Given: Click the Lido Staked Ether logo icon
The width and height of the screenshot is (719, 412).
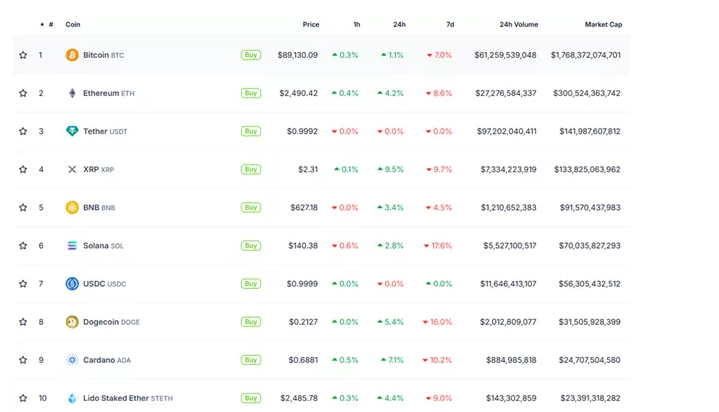Looking at the screenshot, I should [x=72, y=398].
